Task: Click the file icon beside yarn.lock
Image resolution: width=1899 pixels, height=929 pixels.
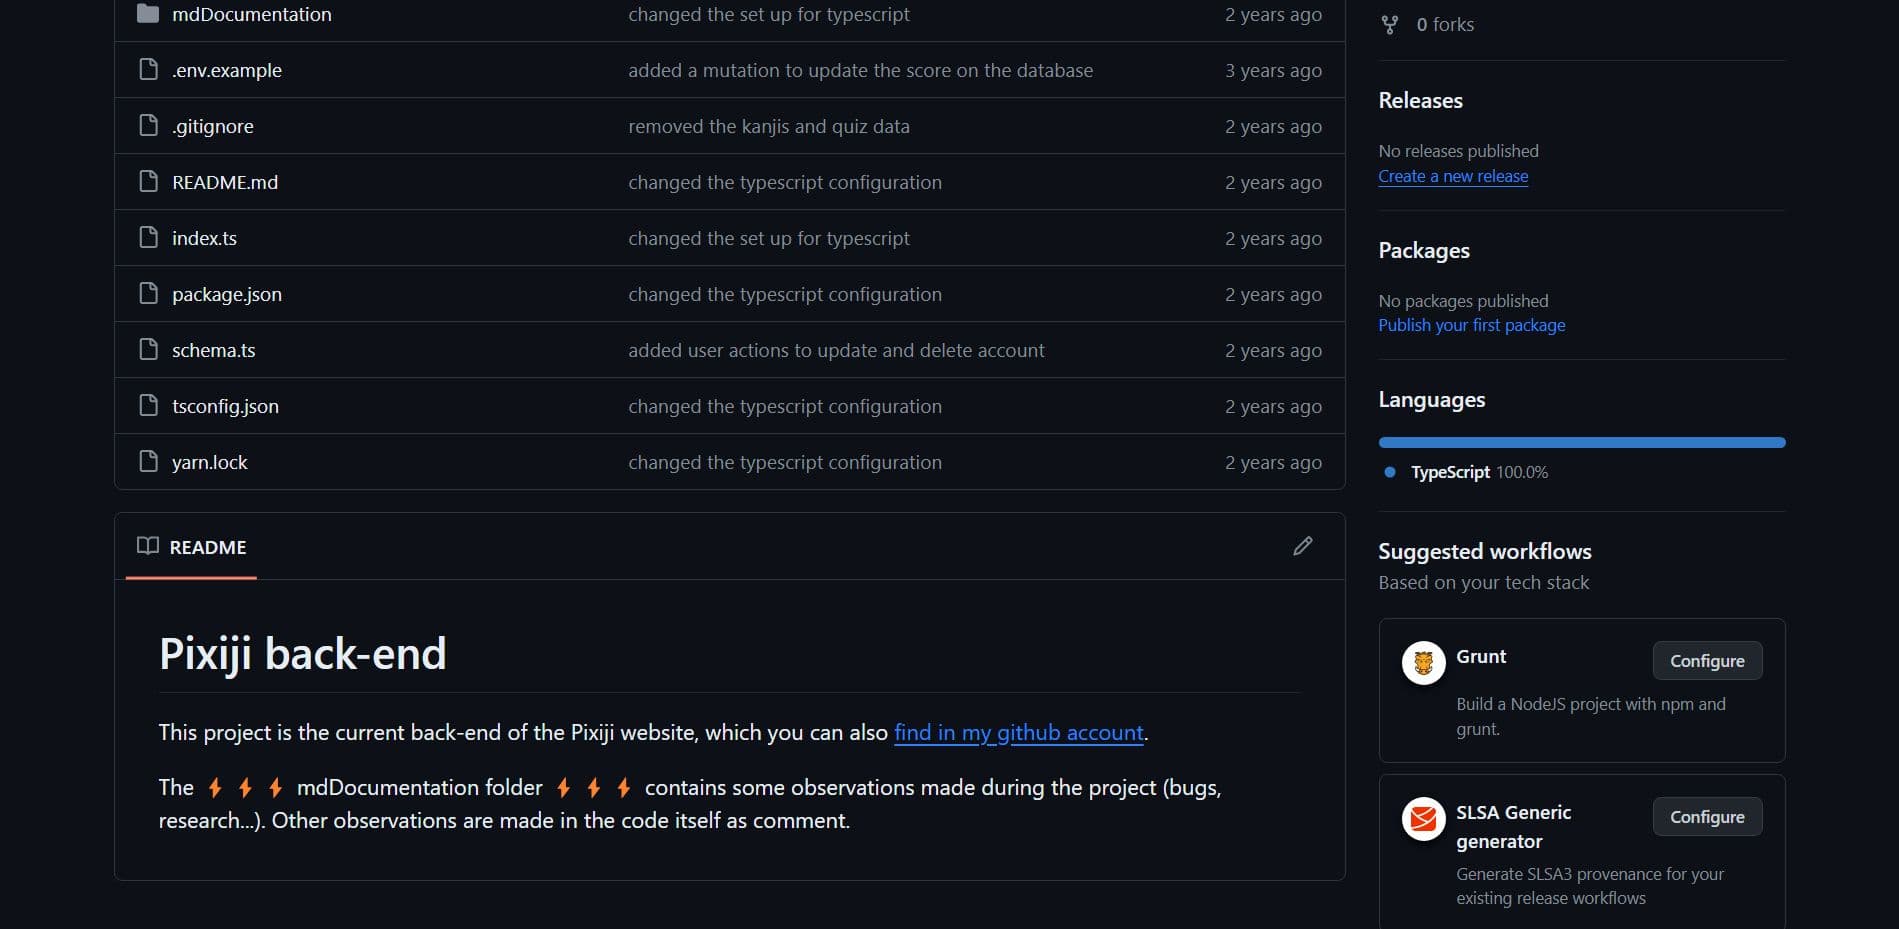Action: coord(148,462)
